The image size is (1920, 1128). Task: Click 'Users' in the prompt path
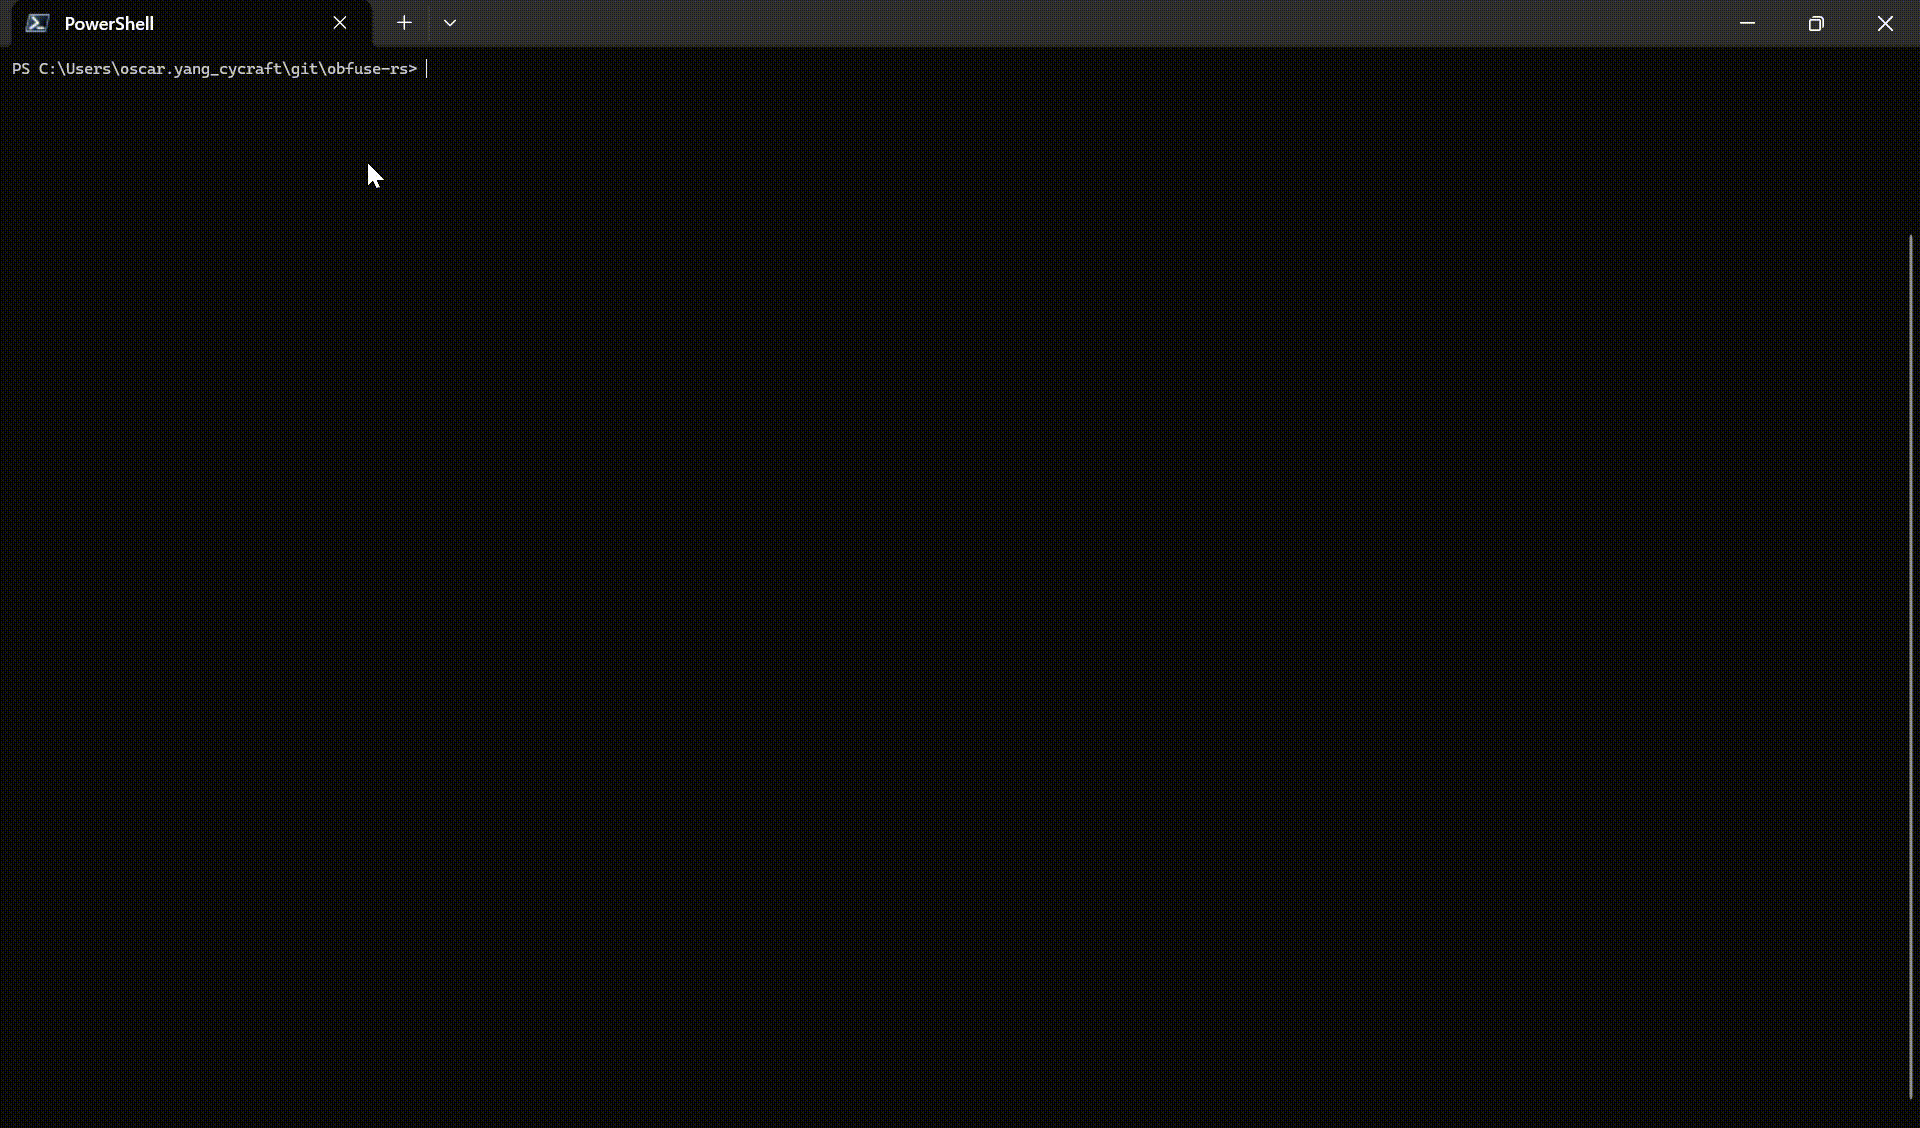click(x=88, y=69)
